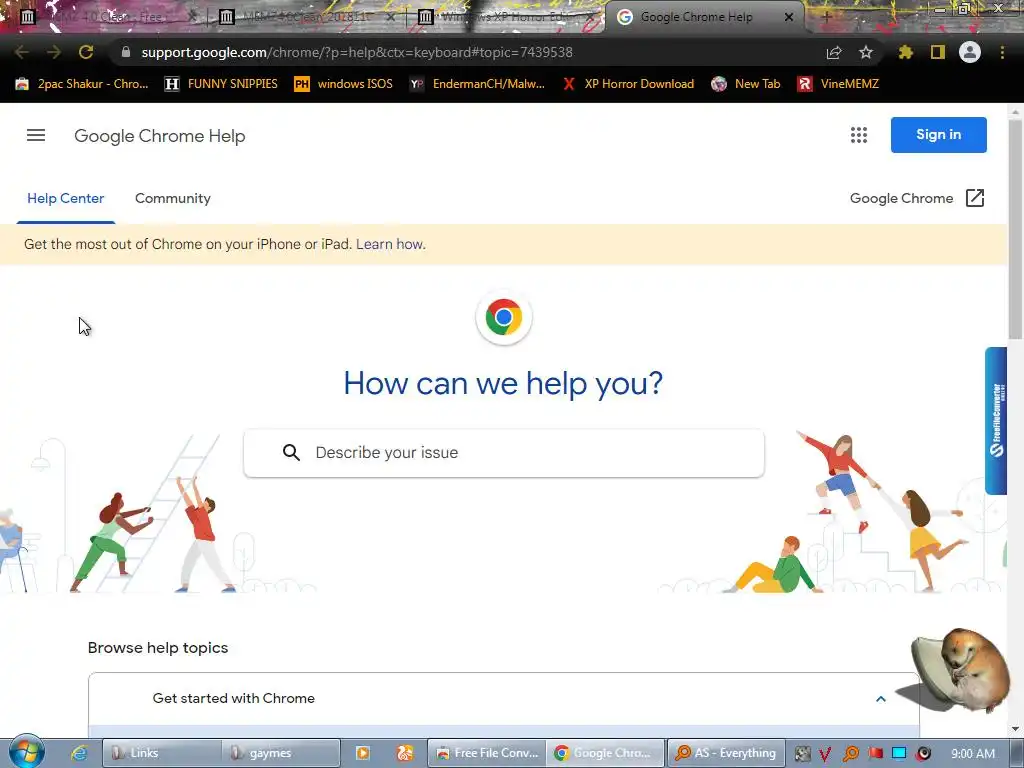
Task: Open the UC Browser taskbar icon
Action: pos(405,753)
